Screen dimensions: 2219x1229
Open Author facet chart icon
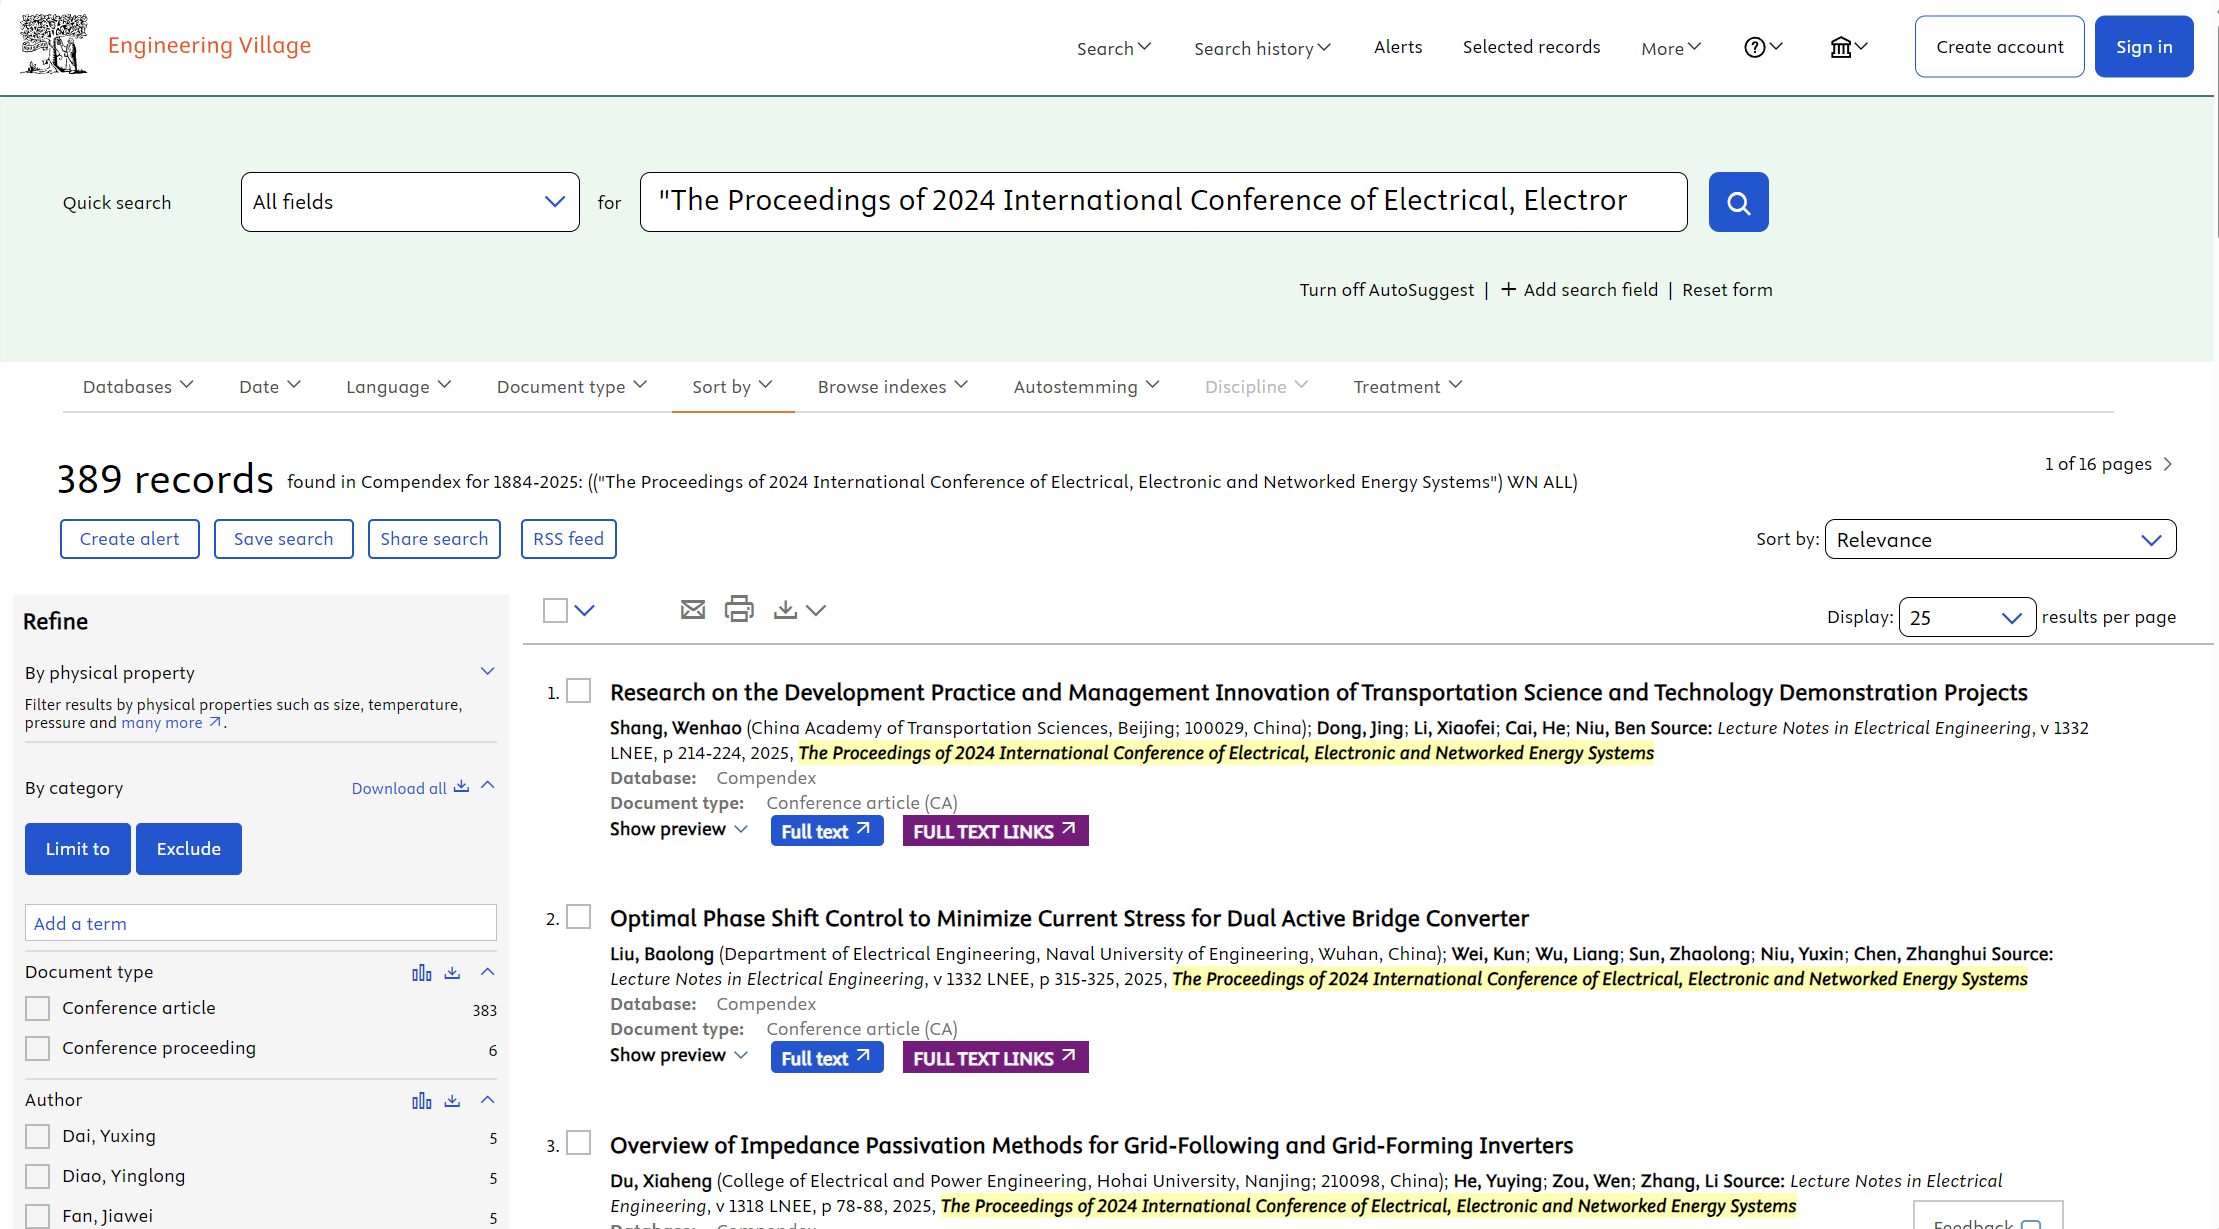tap(422, 1100)
